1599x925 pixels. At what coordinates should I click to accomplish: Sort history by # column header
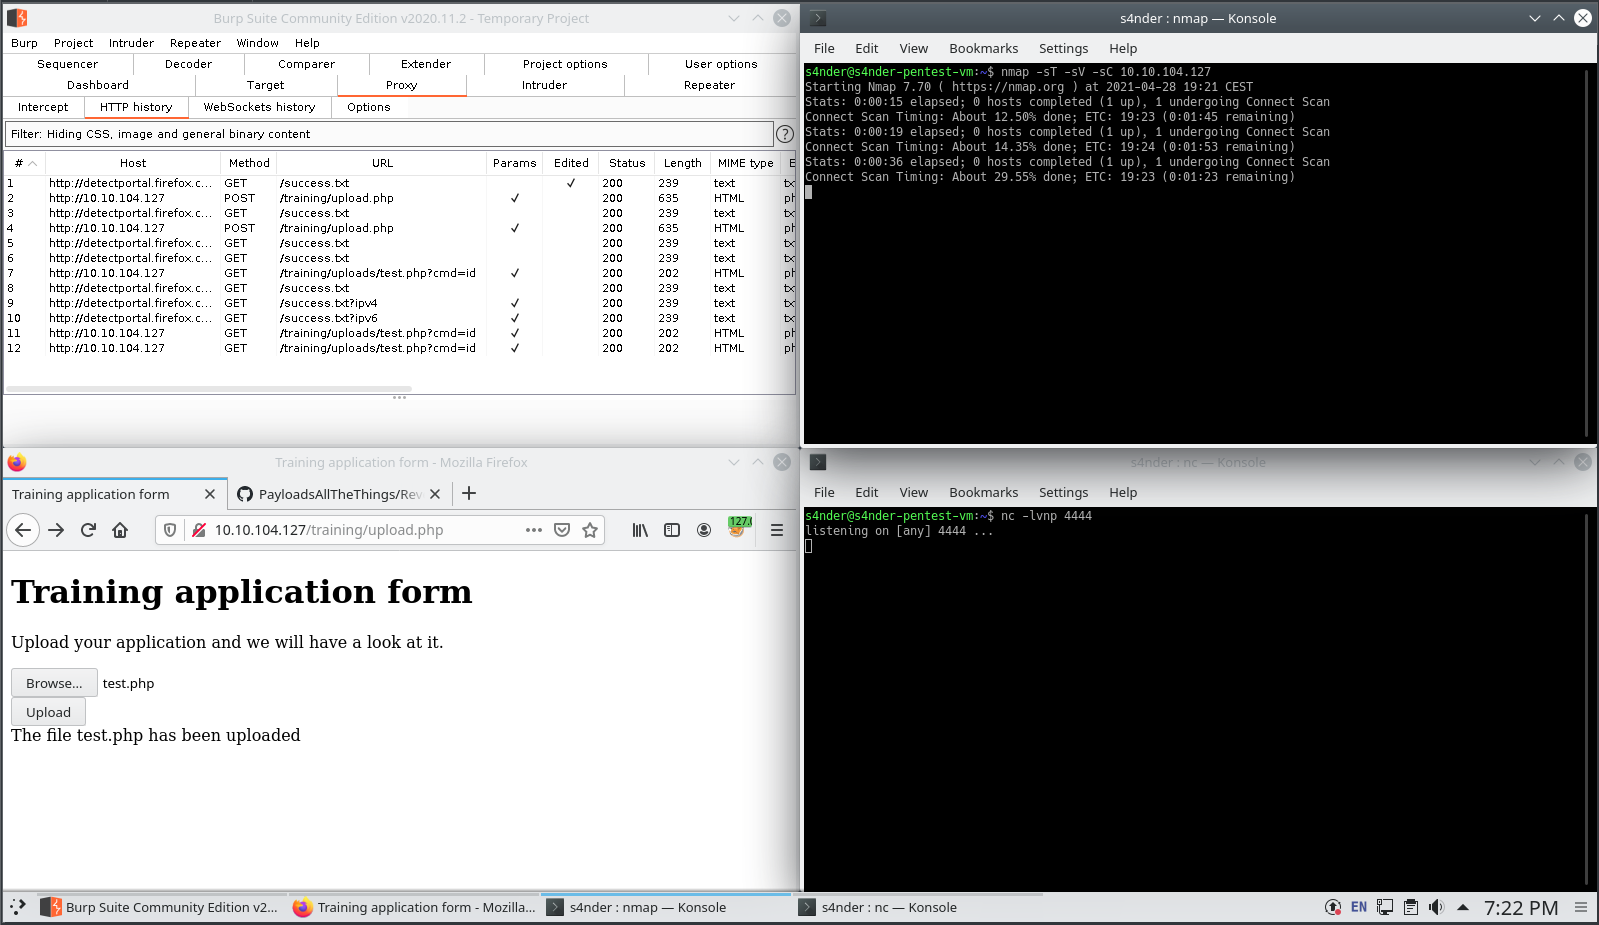(x=25, y=163)
